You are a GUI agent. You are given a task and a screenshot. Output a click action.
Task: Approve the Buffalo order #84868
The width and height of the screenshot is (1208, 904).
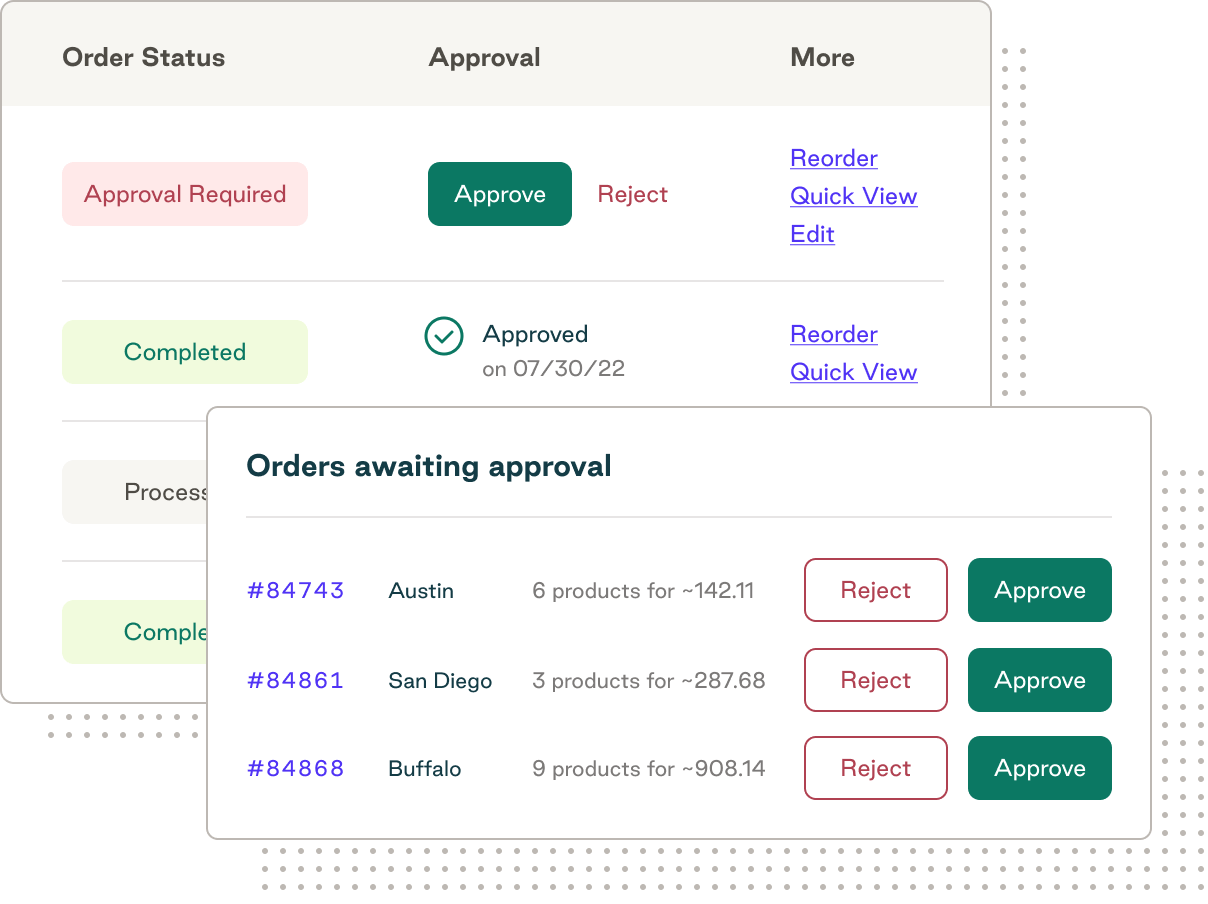click(1039, 768)
